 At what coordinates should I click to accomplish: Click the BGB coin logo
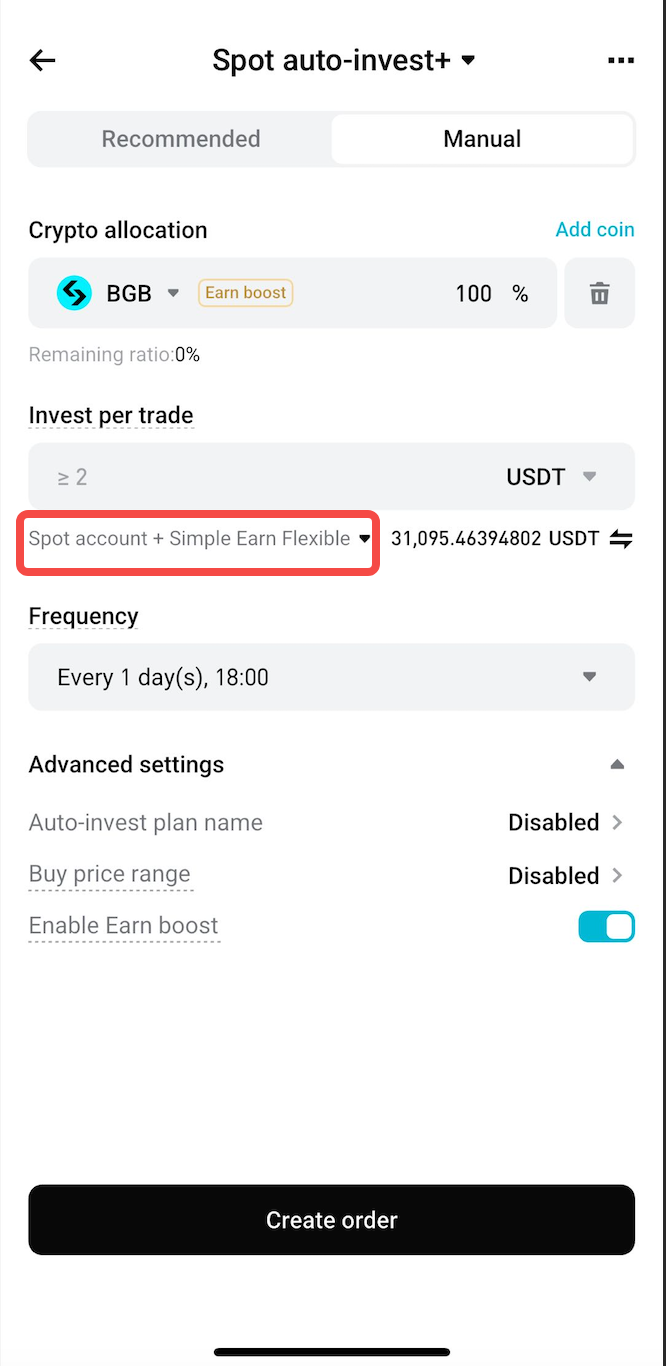pos(73,293)
